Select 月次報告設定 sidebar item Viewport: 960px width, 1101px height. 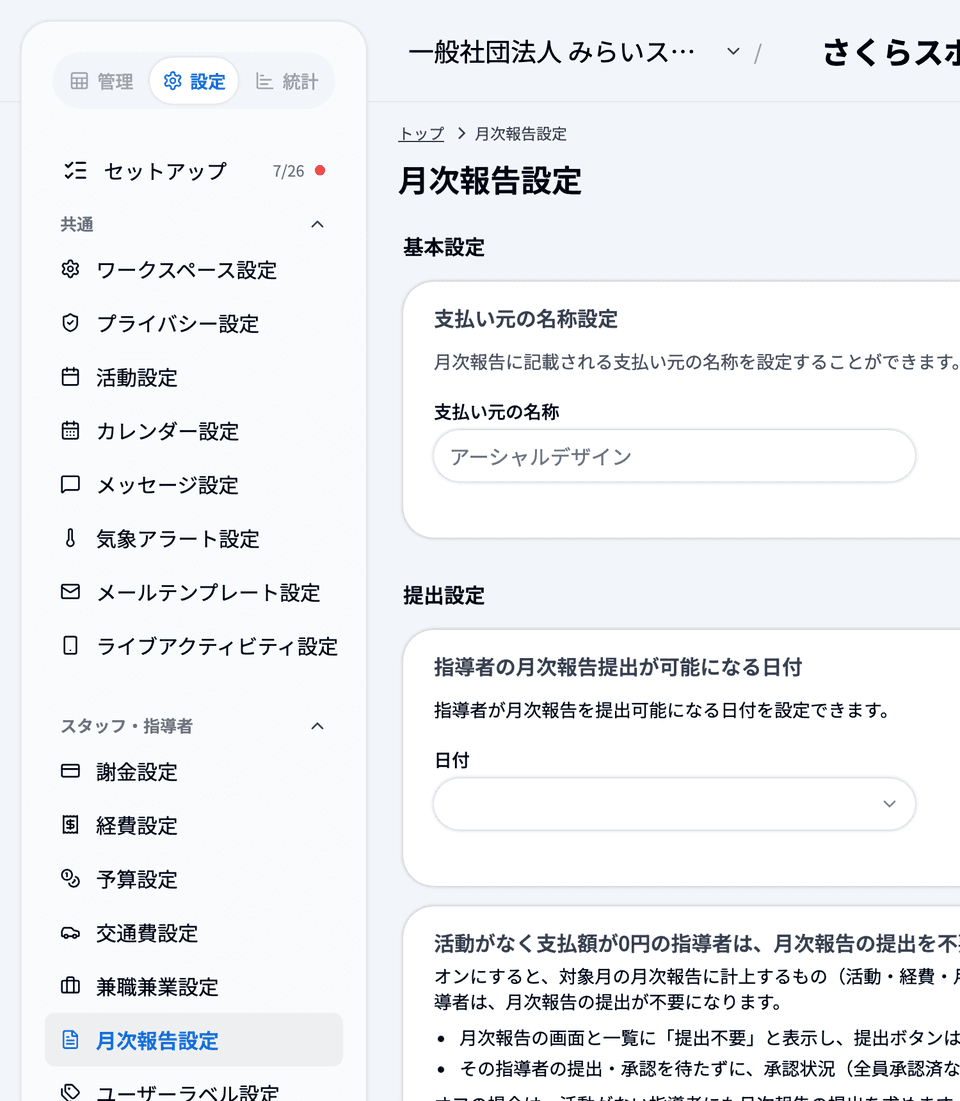pos(193,1040)
